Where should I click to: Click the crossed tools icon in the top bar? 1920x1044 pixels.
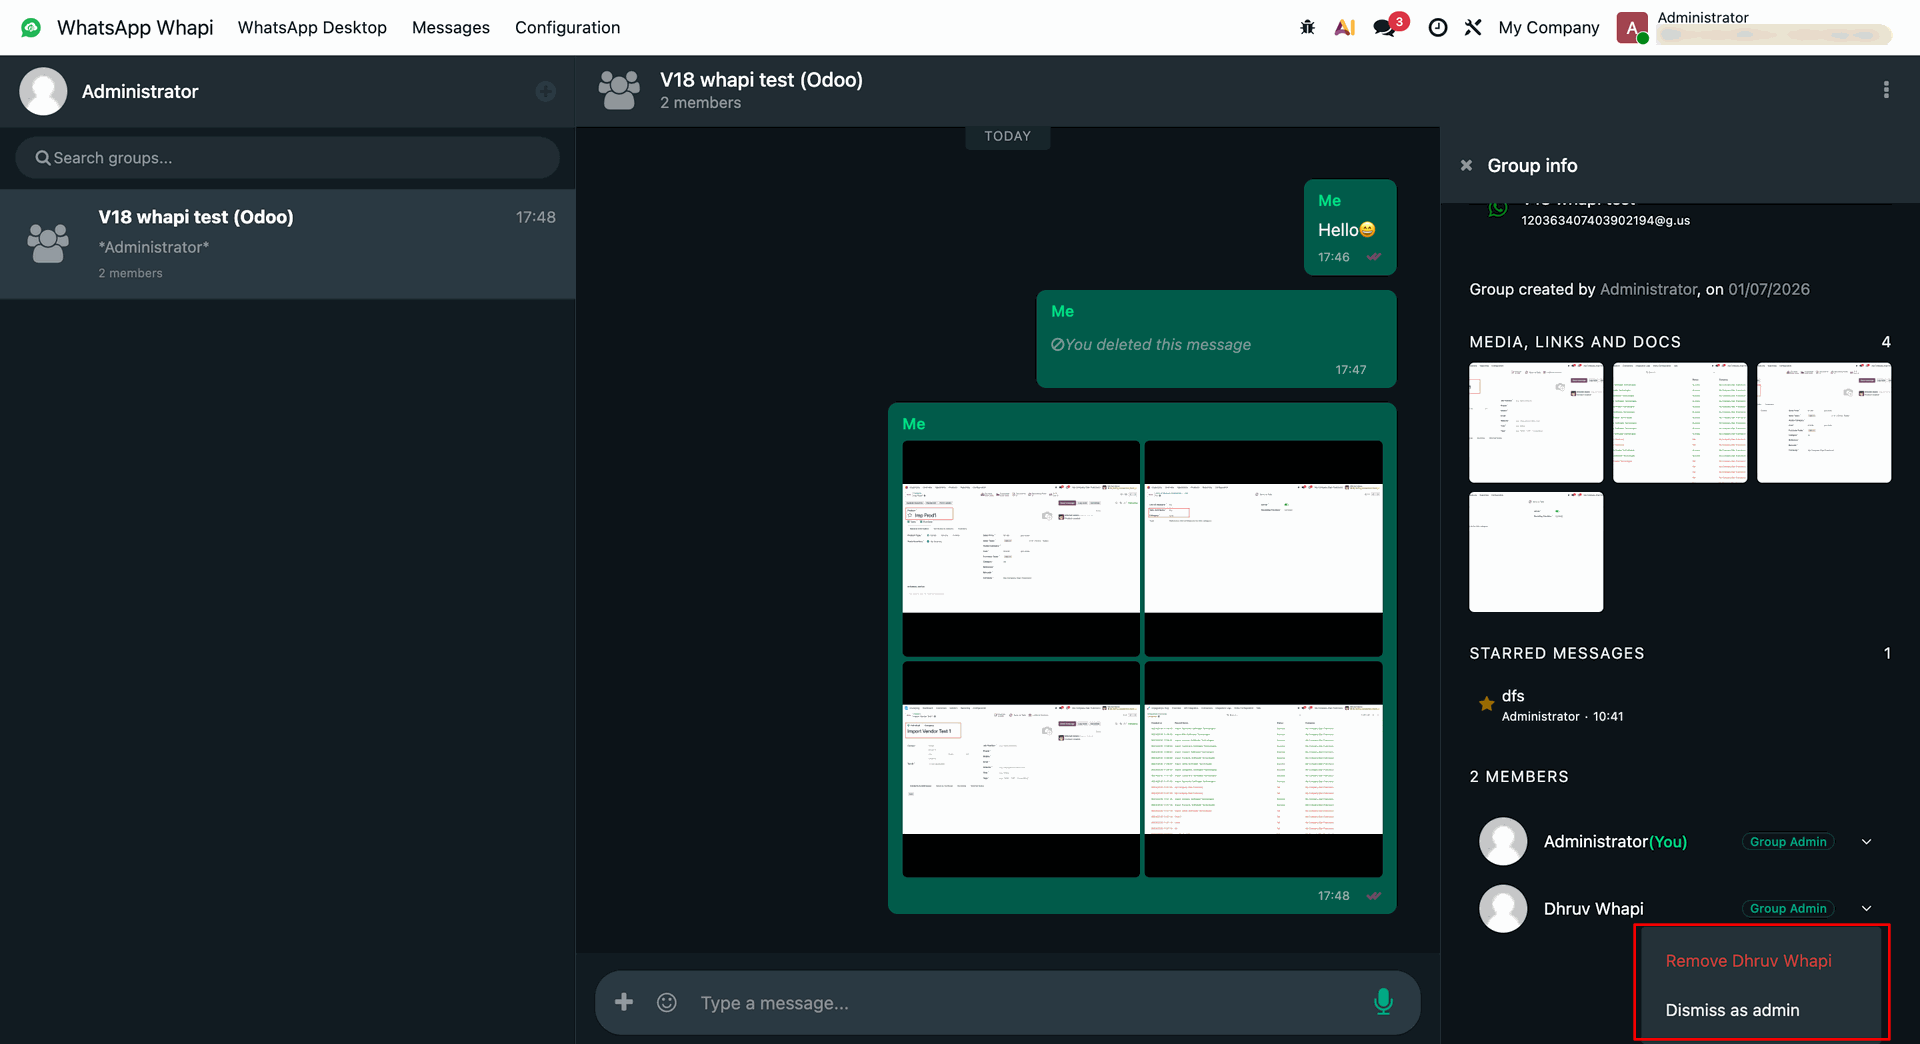point(1473,27)
